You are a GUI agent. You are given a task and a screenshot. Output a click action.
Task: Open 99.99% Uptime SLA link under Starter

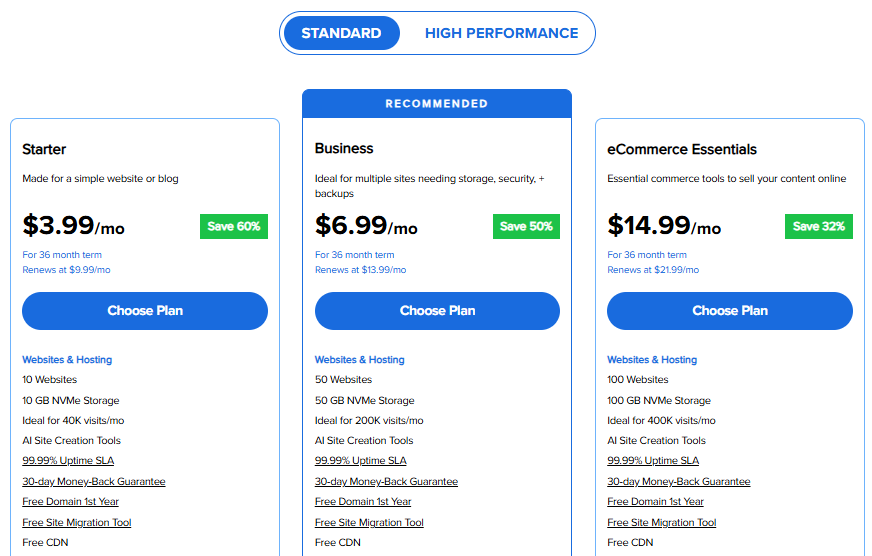coord(68,461)
